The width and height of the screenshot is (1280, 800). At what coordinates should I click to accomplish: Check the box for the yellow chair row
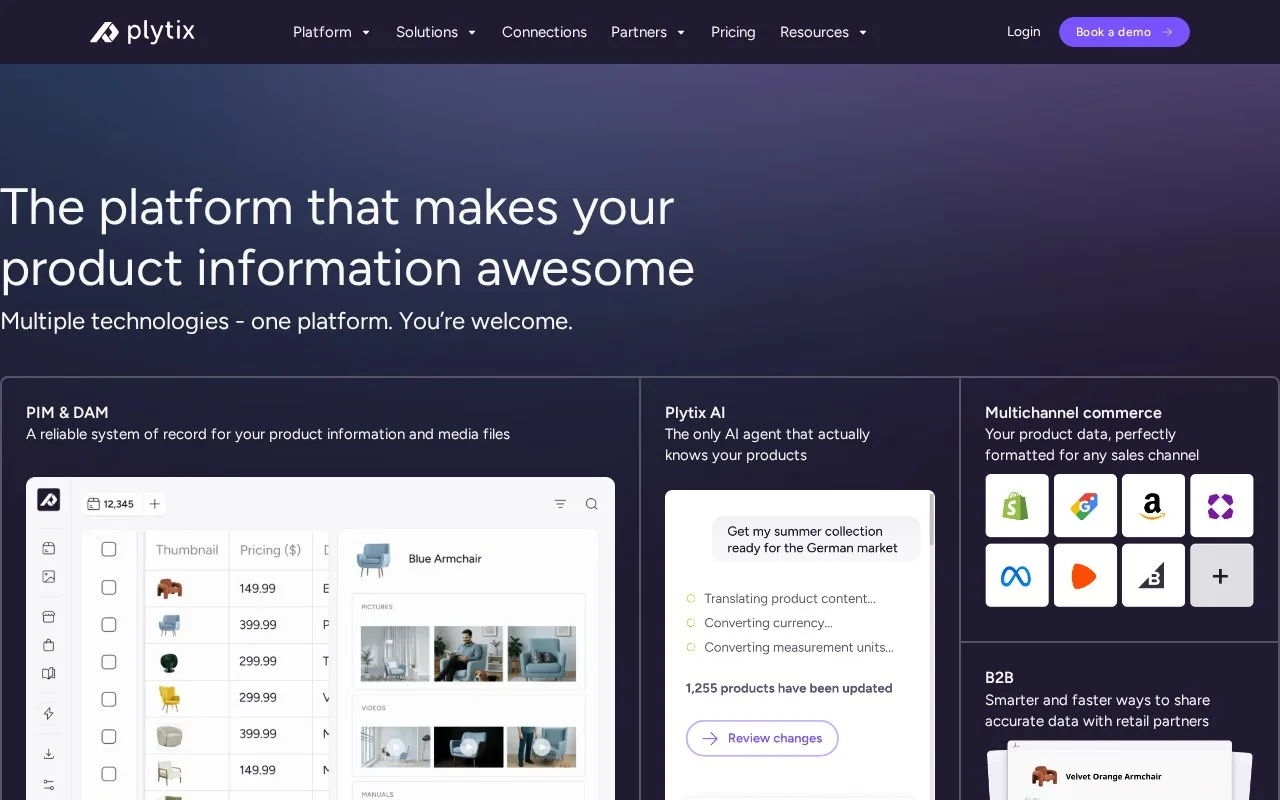[109, 699]
